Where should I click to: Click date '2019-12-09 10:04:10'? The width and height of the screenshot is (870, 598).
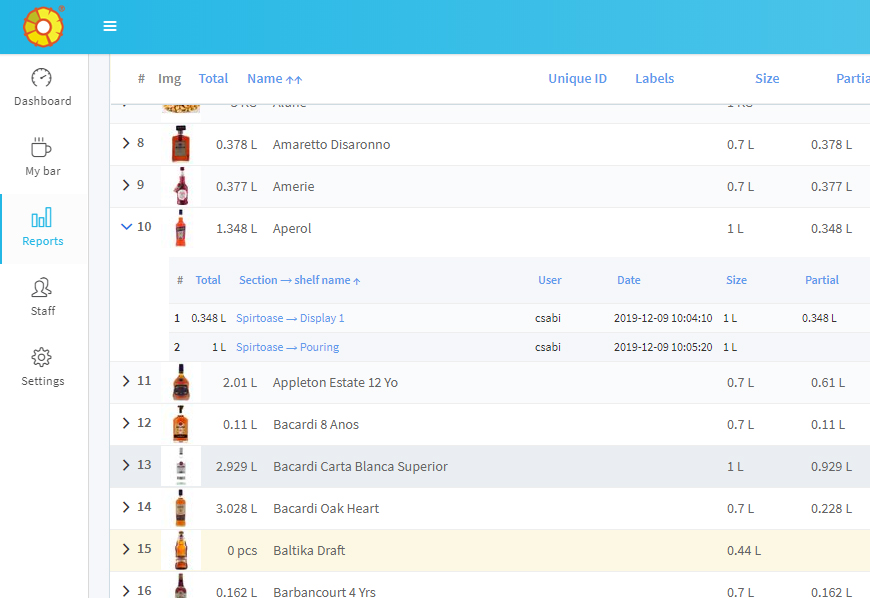click(x=662, y=318)
